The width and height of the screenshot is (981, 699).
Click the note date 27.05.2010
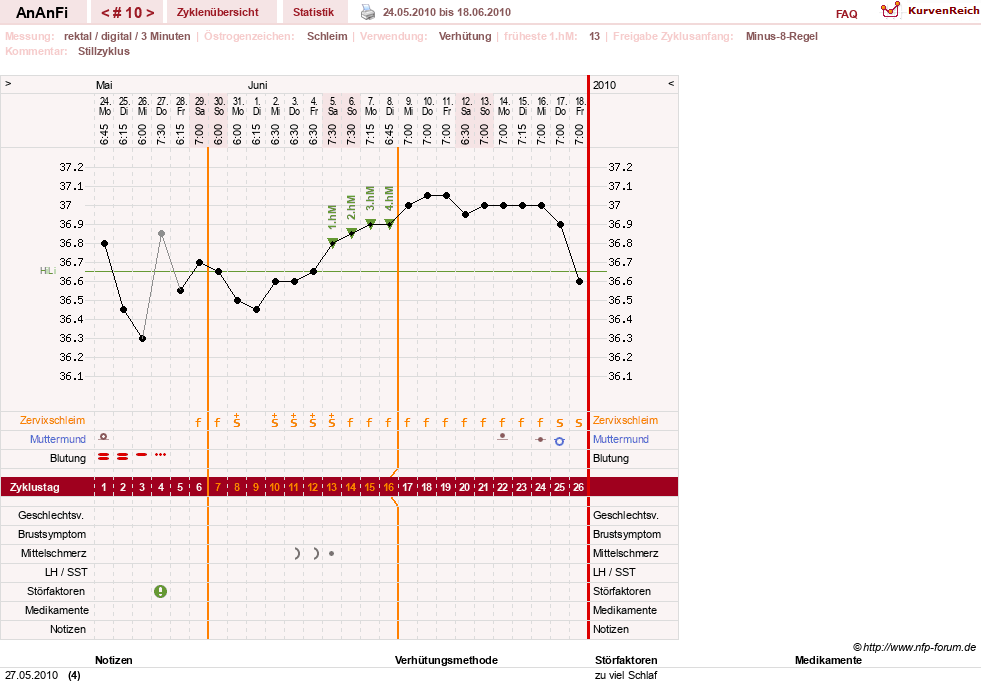click(x=31, y=675)
